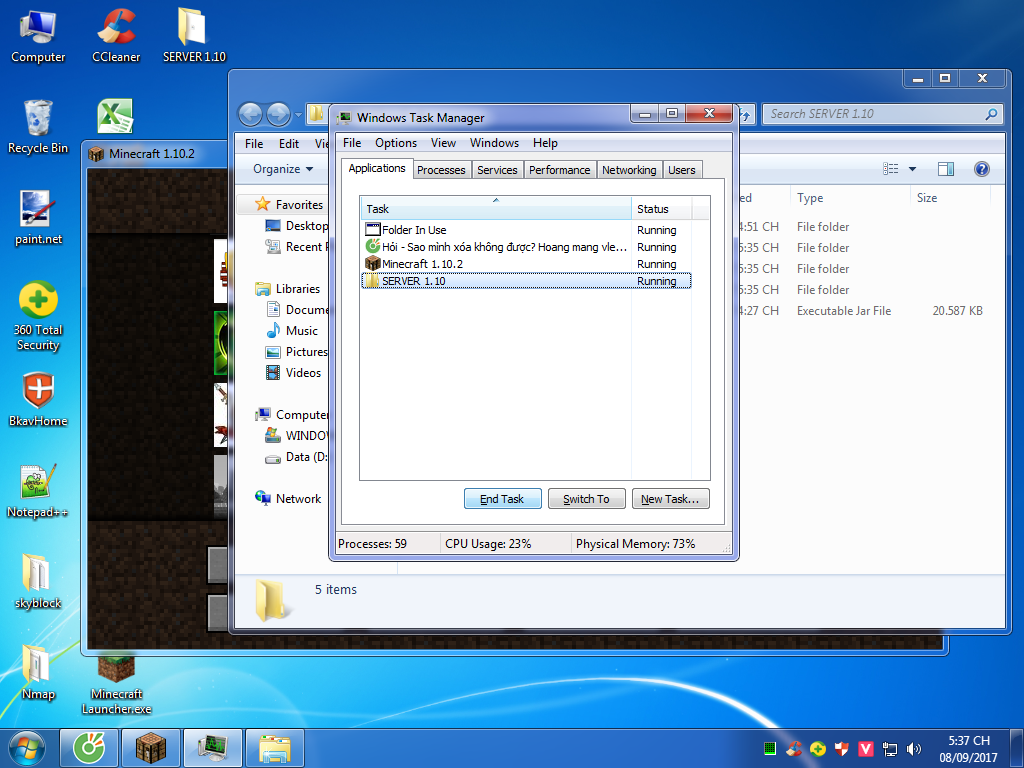Open the Computer desktop icon

(x=38, y=37)
